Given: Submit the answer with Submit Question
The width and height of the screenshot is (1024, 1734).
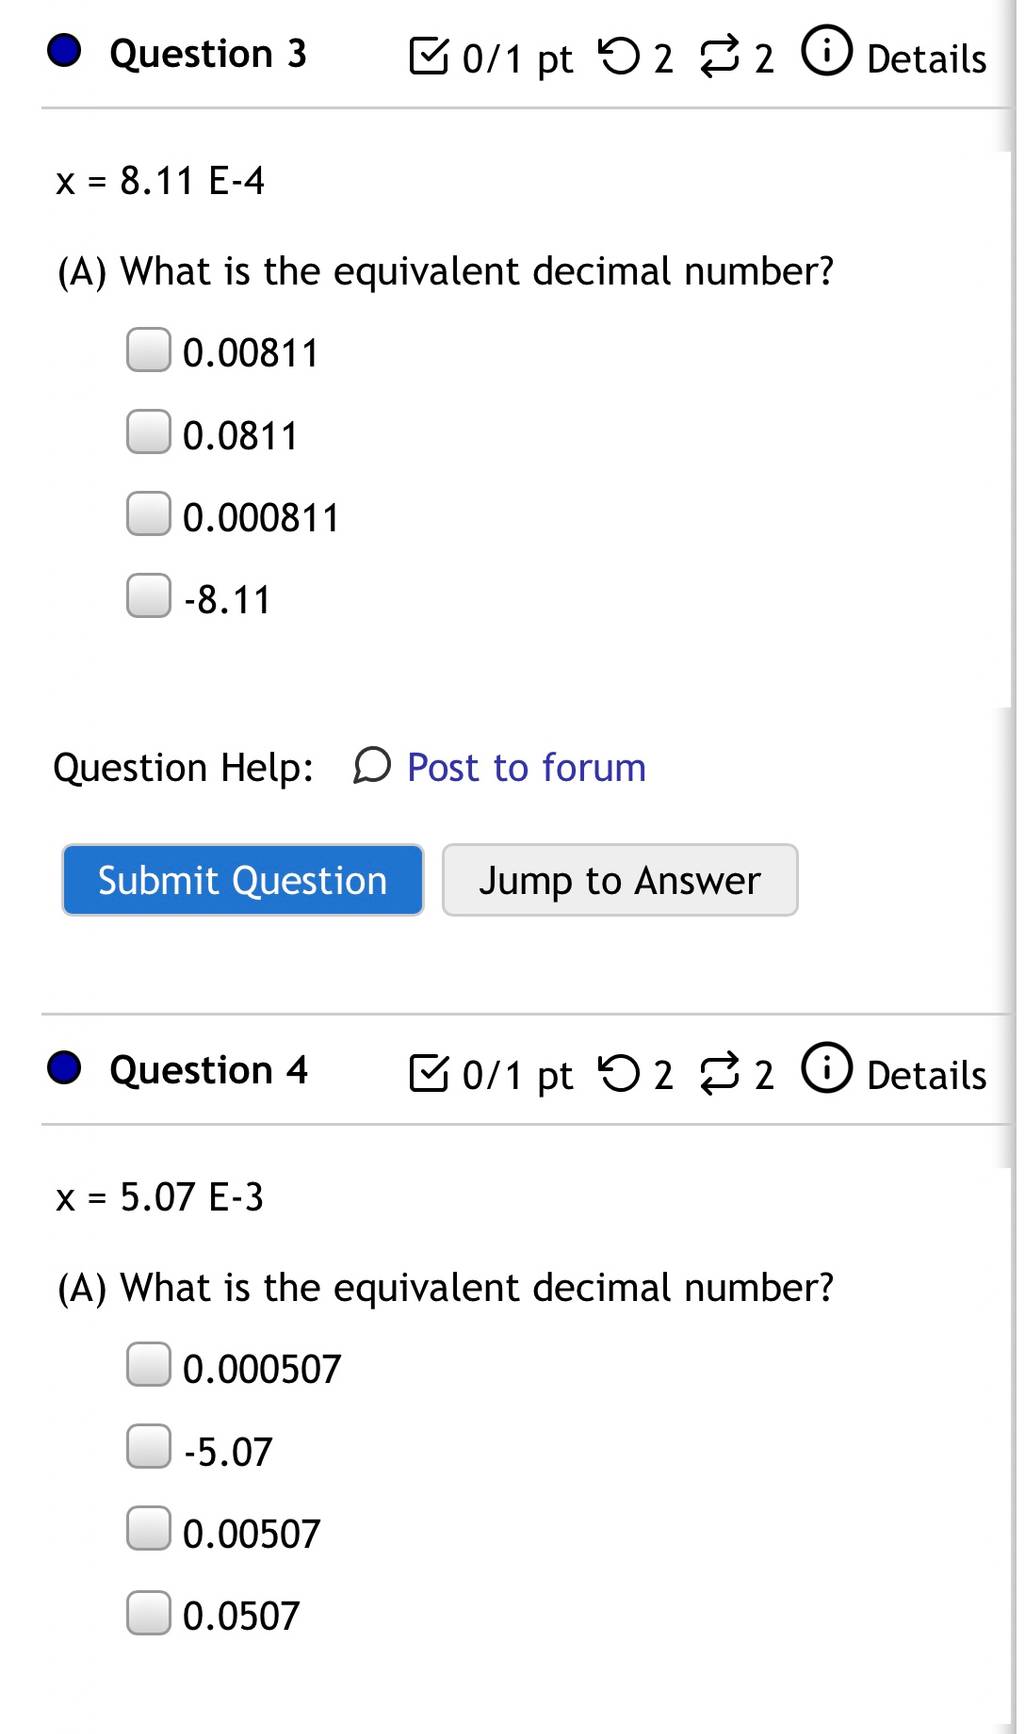Looking at the screenshot, I should (x=242, y=880).
